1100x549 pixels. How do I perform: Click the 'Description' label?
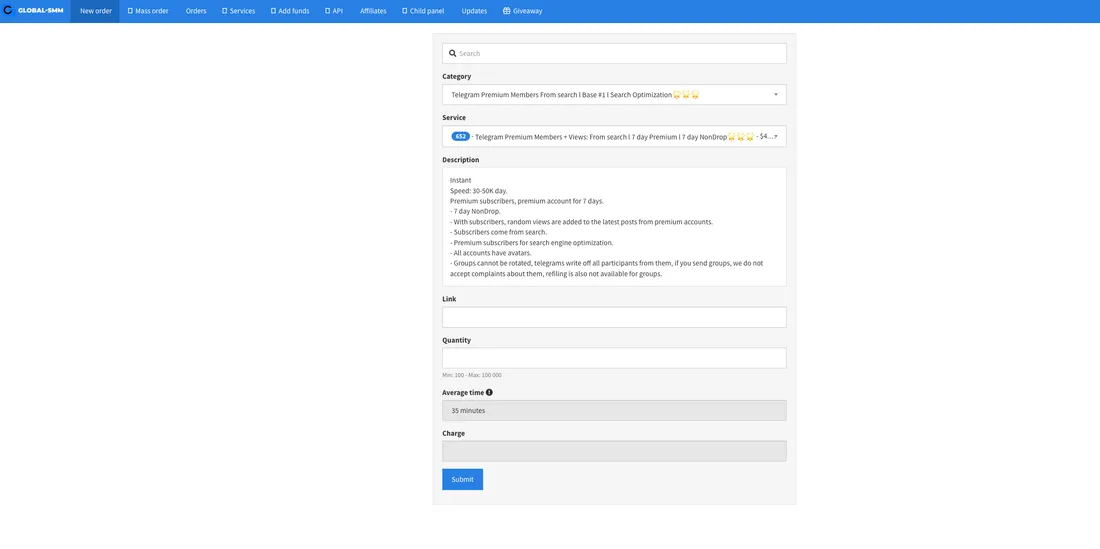tap(461, 160)
